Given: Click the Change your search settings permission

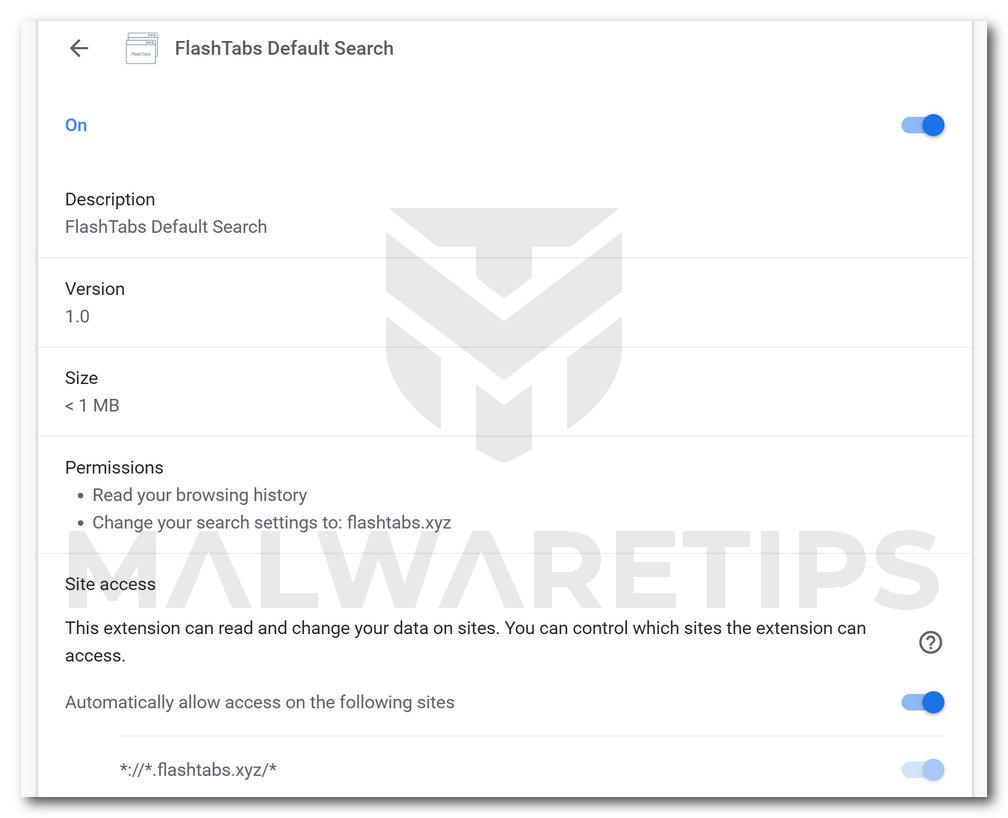Looking at the screenshot, I should click(x=271, y=522).
